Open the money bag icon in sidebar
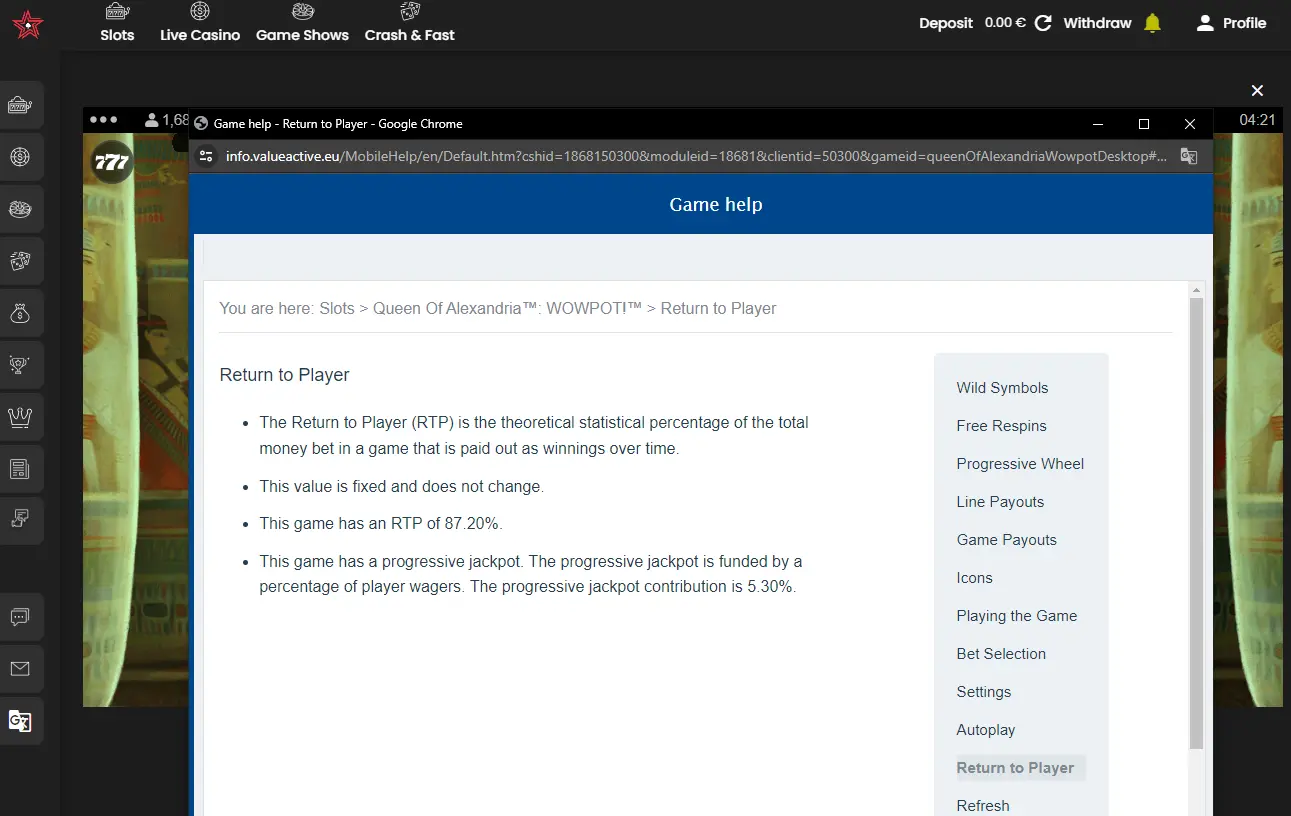The width and height of the screenshot is (1291, 816). (x=20, y=313)
